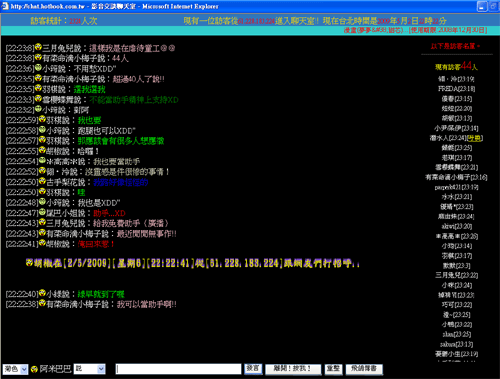500x379 pixels.
Task: Click the chat message input box
Action: coord(178,369)
